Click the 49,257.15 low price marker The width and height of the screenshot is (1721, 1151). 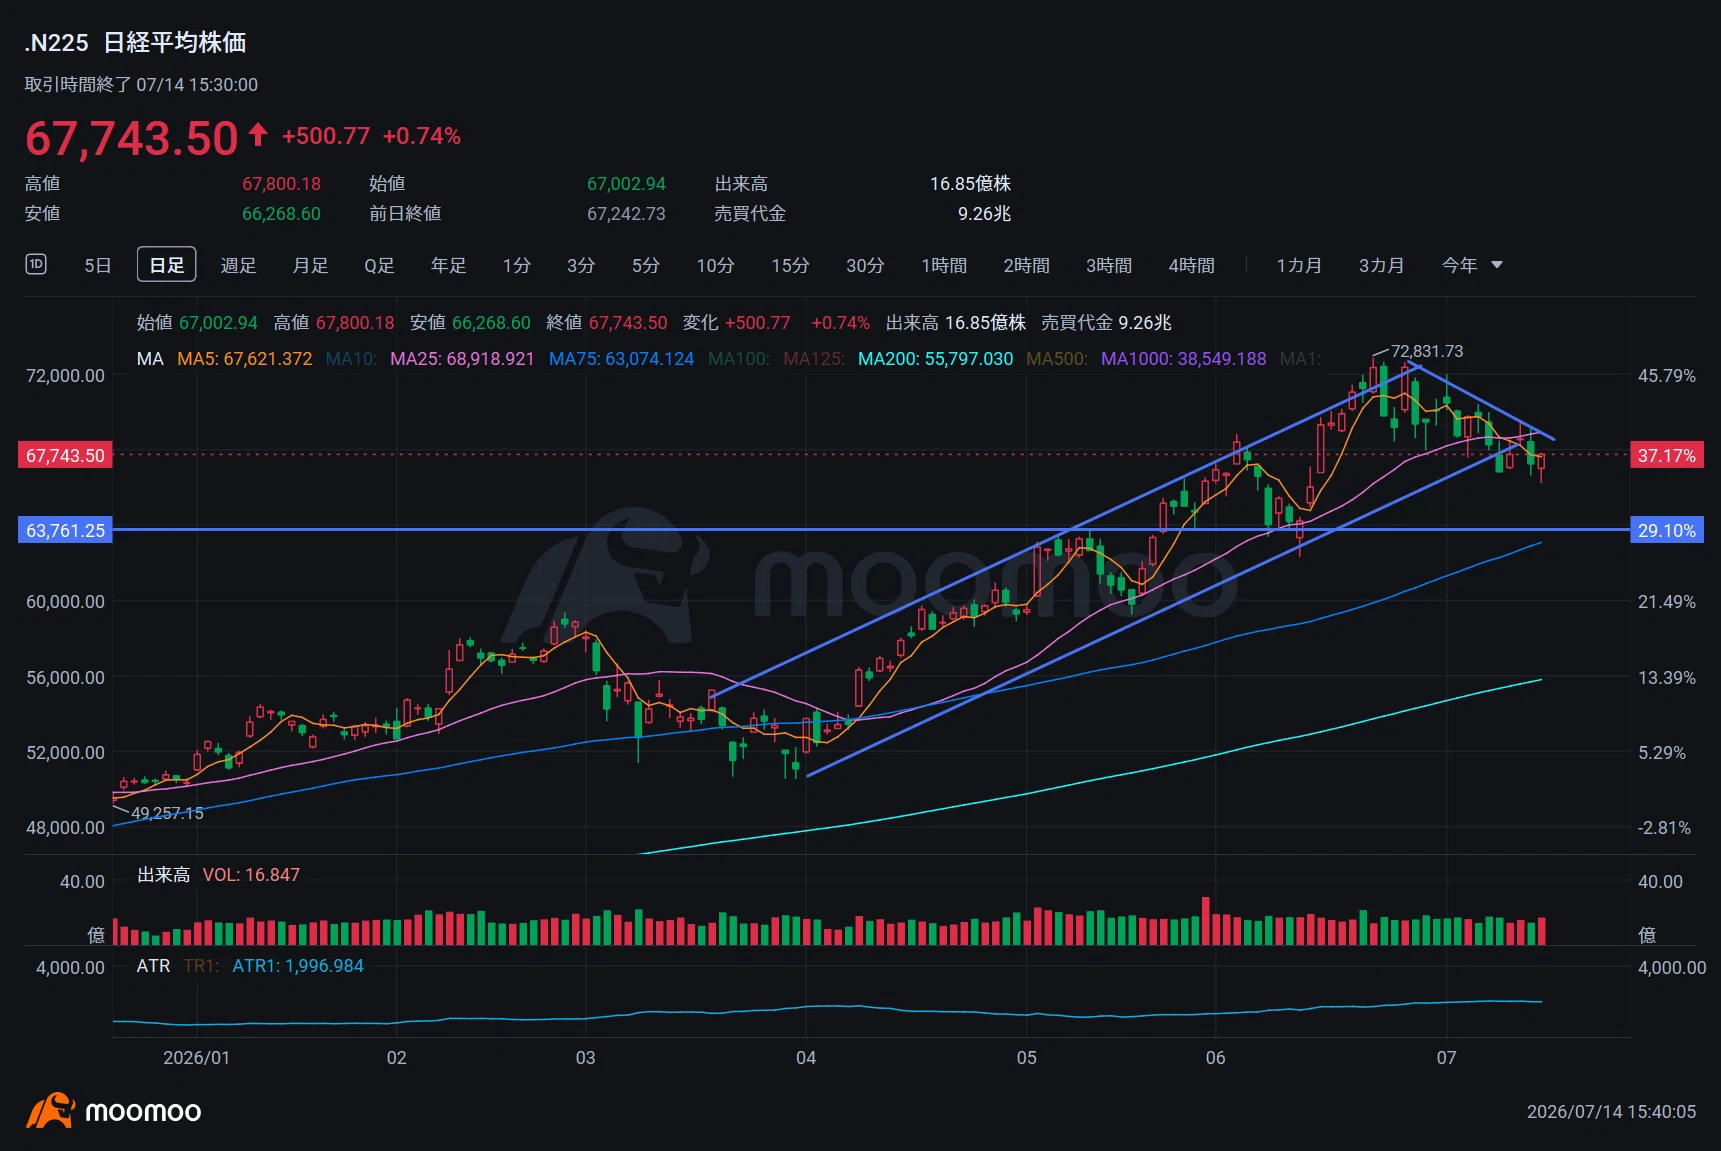167,813
